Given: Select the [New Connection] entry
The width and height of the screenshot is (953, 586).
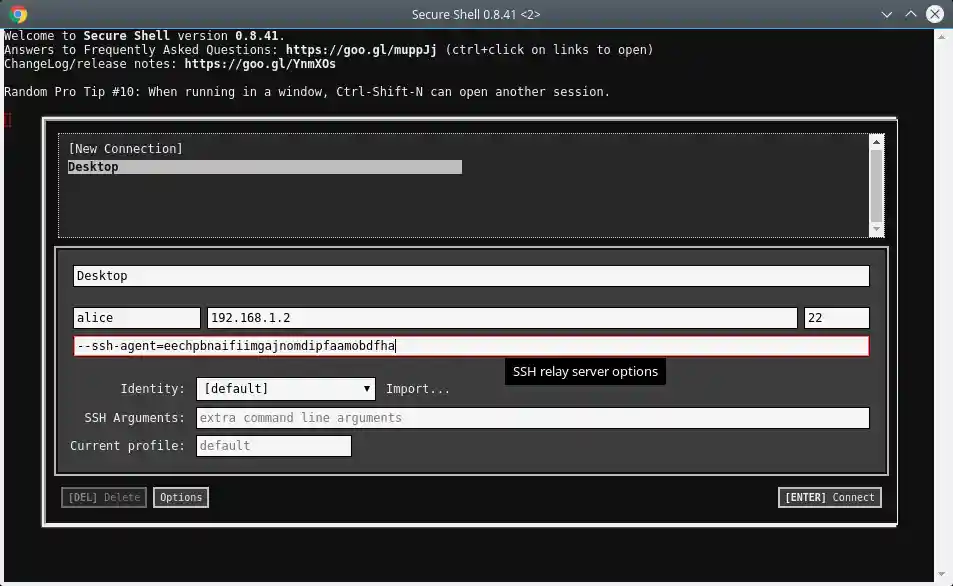Looking at the screenshot, I should click(125, 148).
